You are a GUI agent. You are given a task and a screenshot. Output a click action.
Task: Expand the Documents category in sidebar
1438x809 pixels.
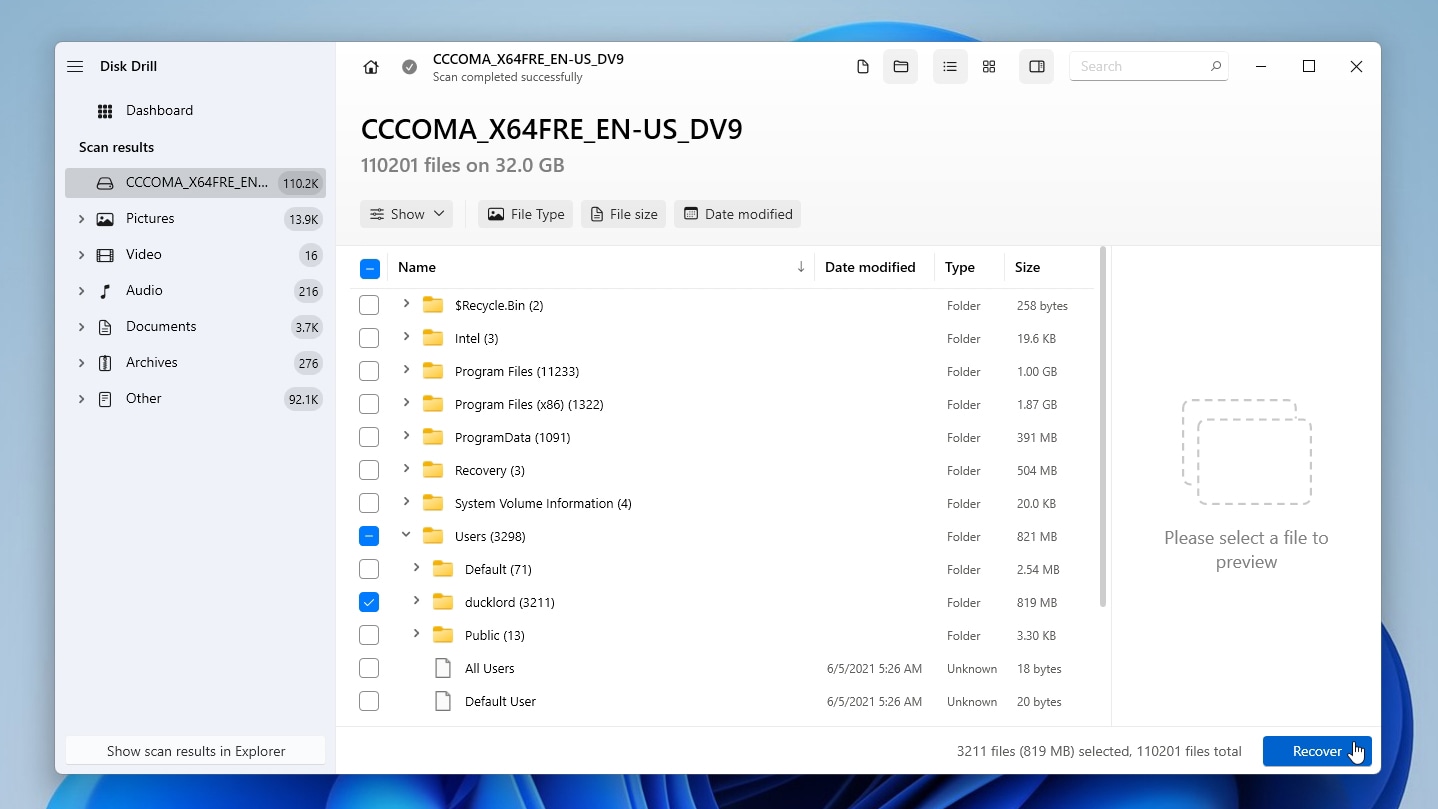click(x=81, y=327)
